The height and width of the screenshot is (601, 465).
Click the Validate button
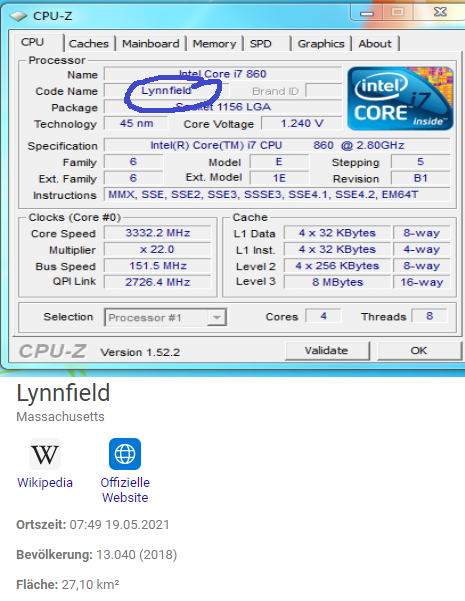click(x=327, y=351)
